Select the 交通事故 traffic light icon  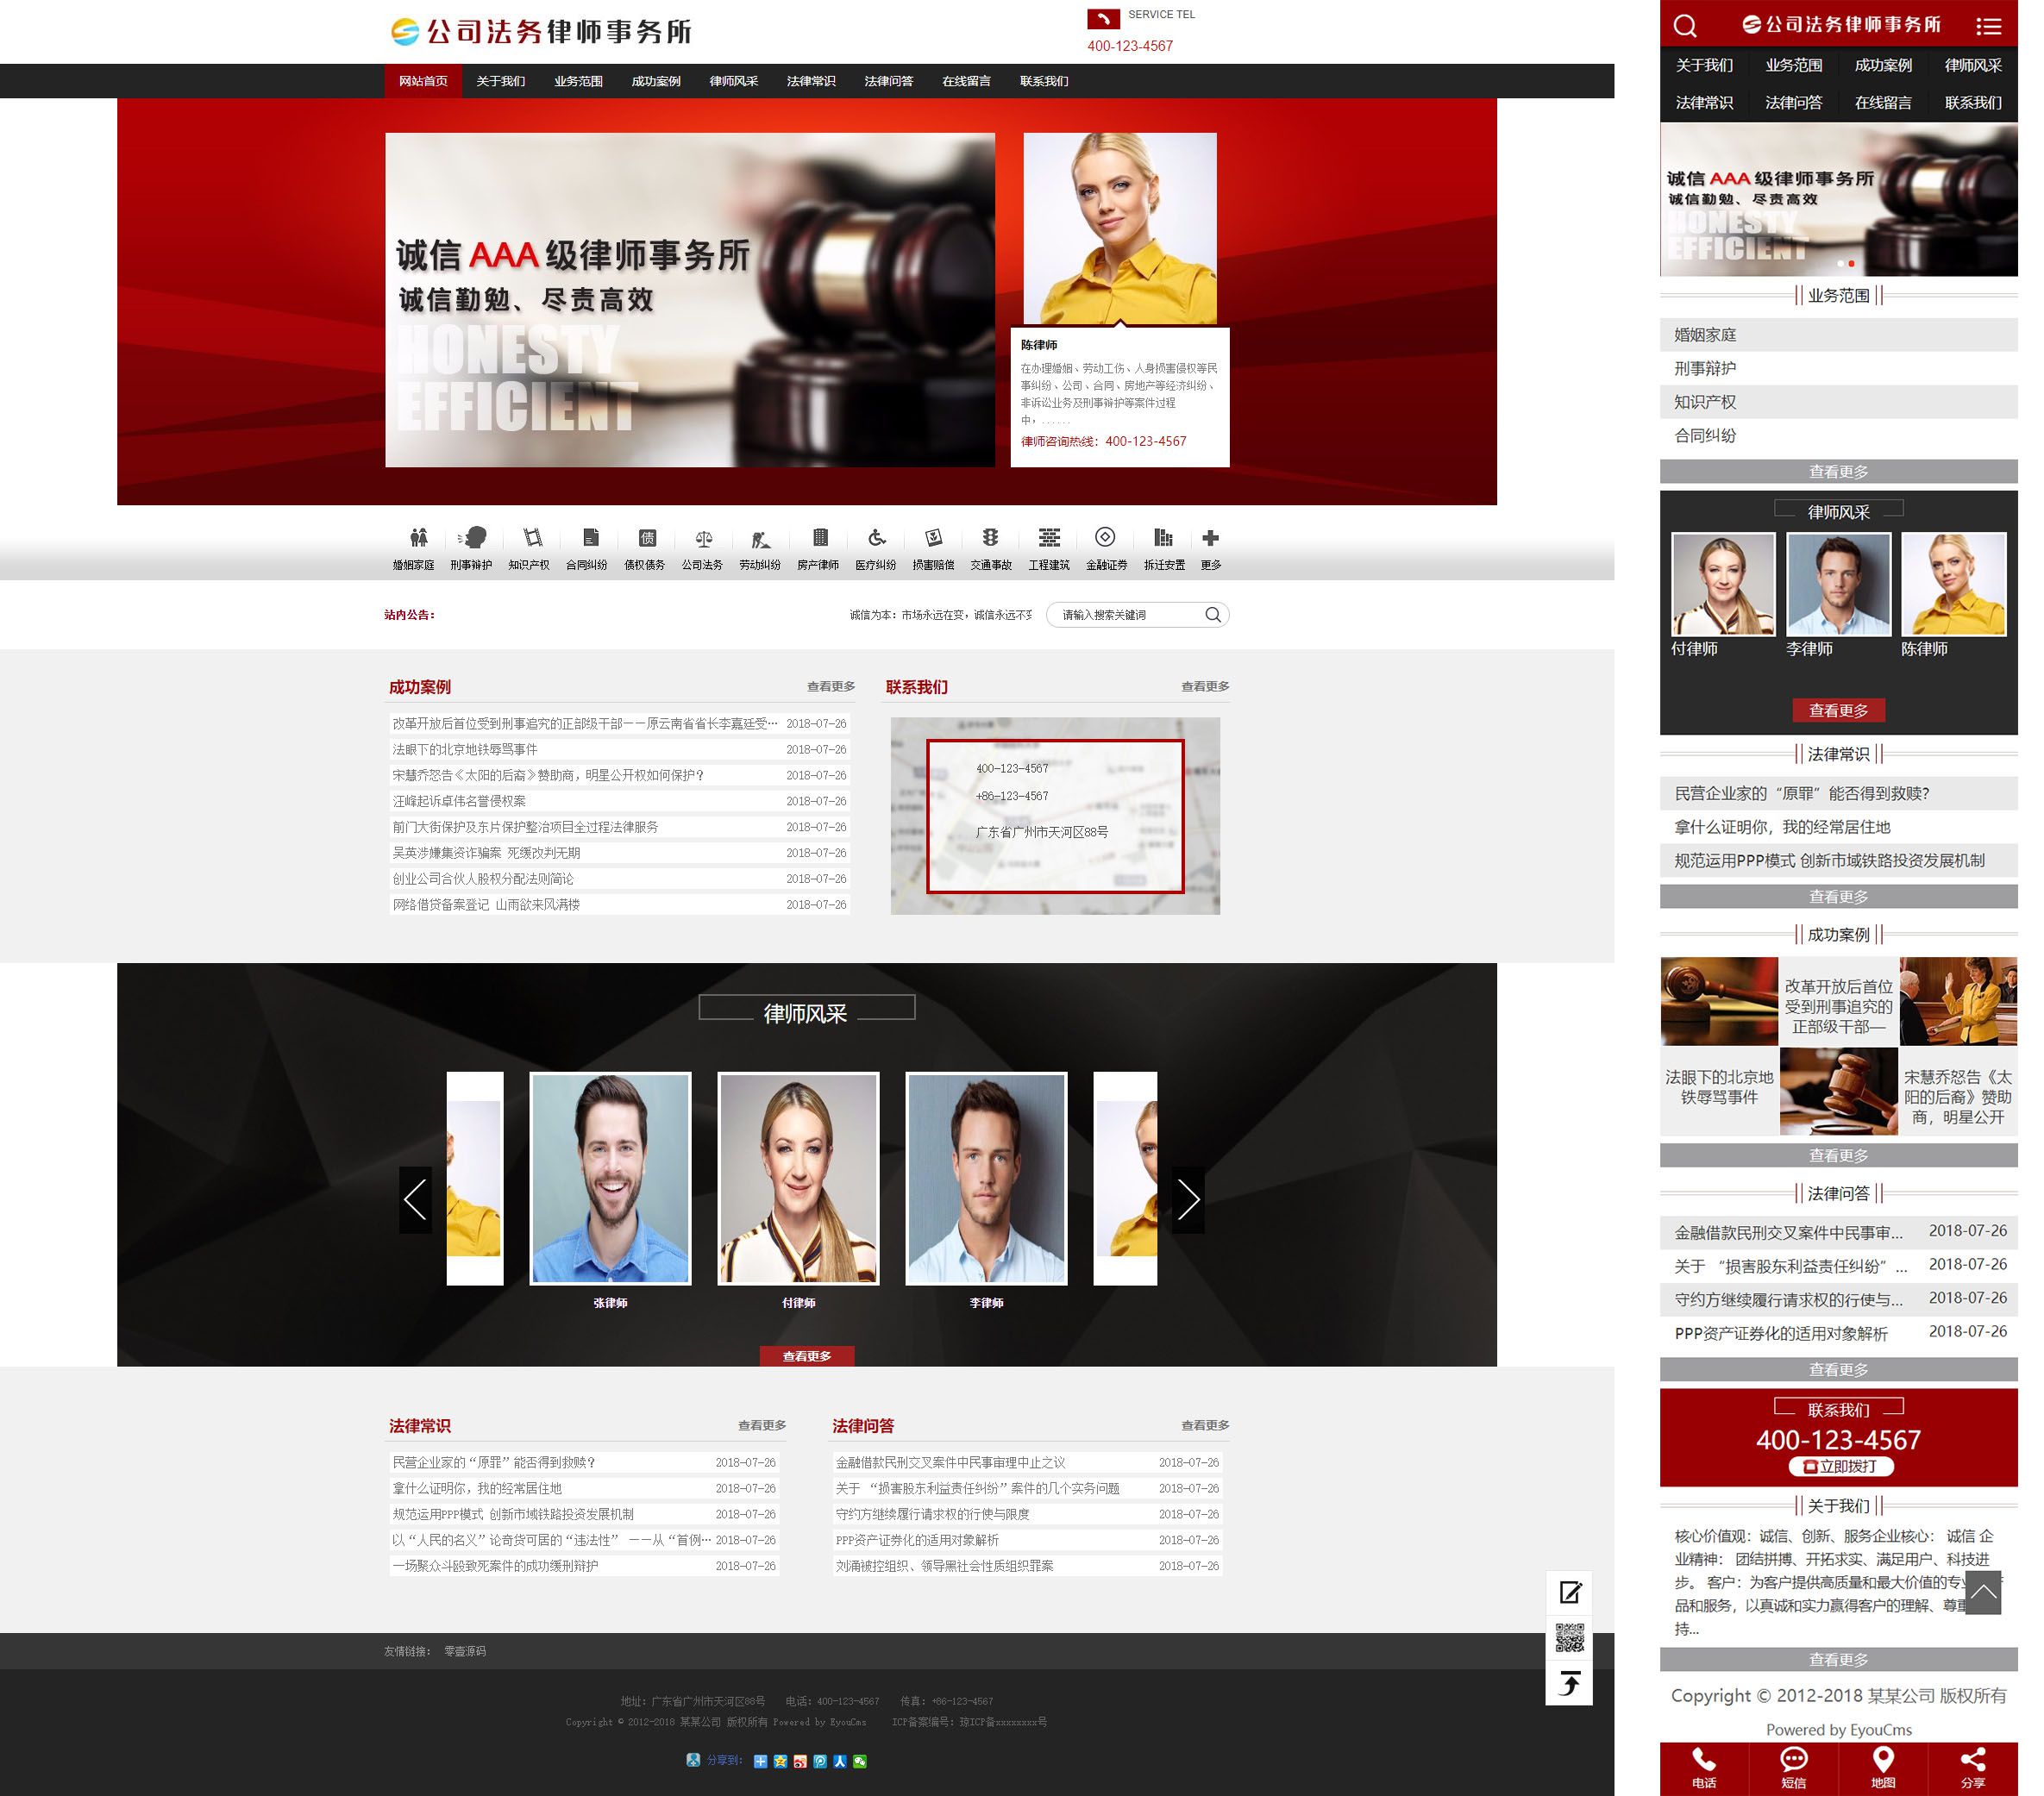coord(990,538)
